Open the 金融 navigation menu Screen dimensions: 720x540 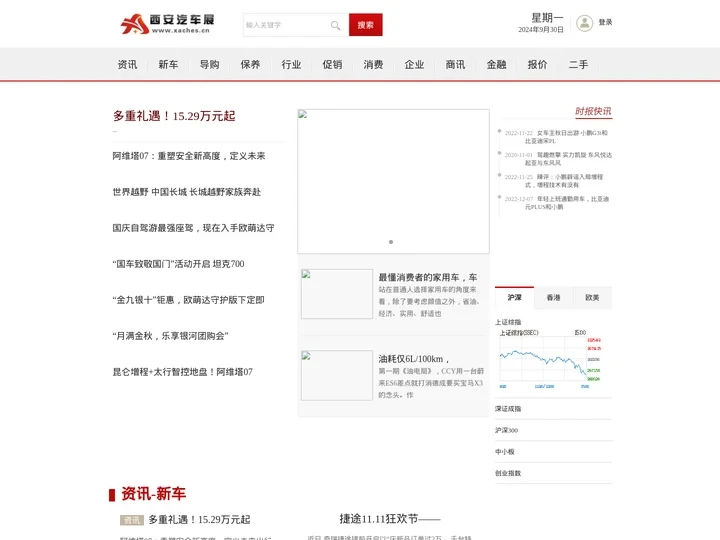(496, 65)
